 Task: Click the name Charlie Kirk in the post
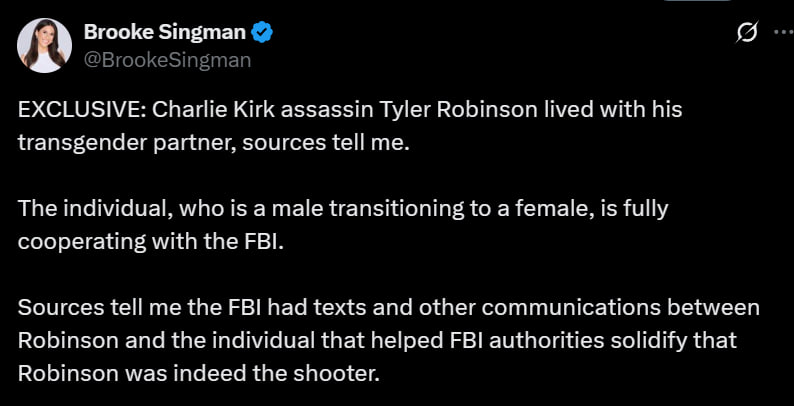tap(213, 110)
